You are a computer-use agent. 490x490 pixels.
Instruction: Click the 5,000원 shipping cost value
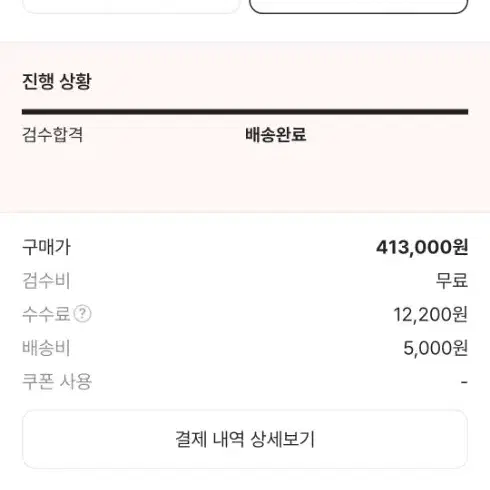436,348
